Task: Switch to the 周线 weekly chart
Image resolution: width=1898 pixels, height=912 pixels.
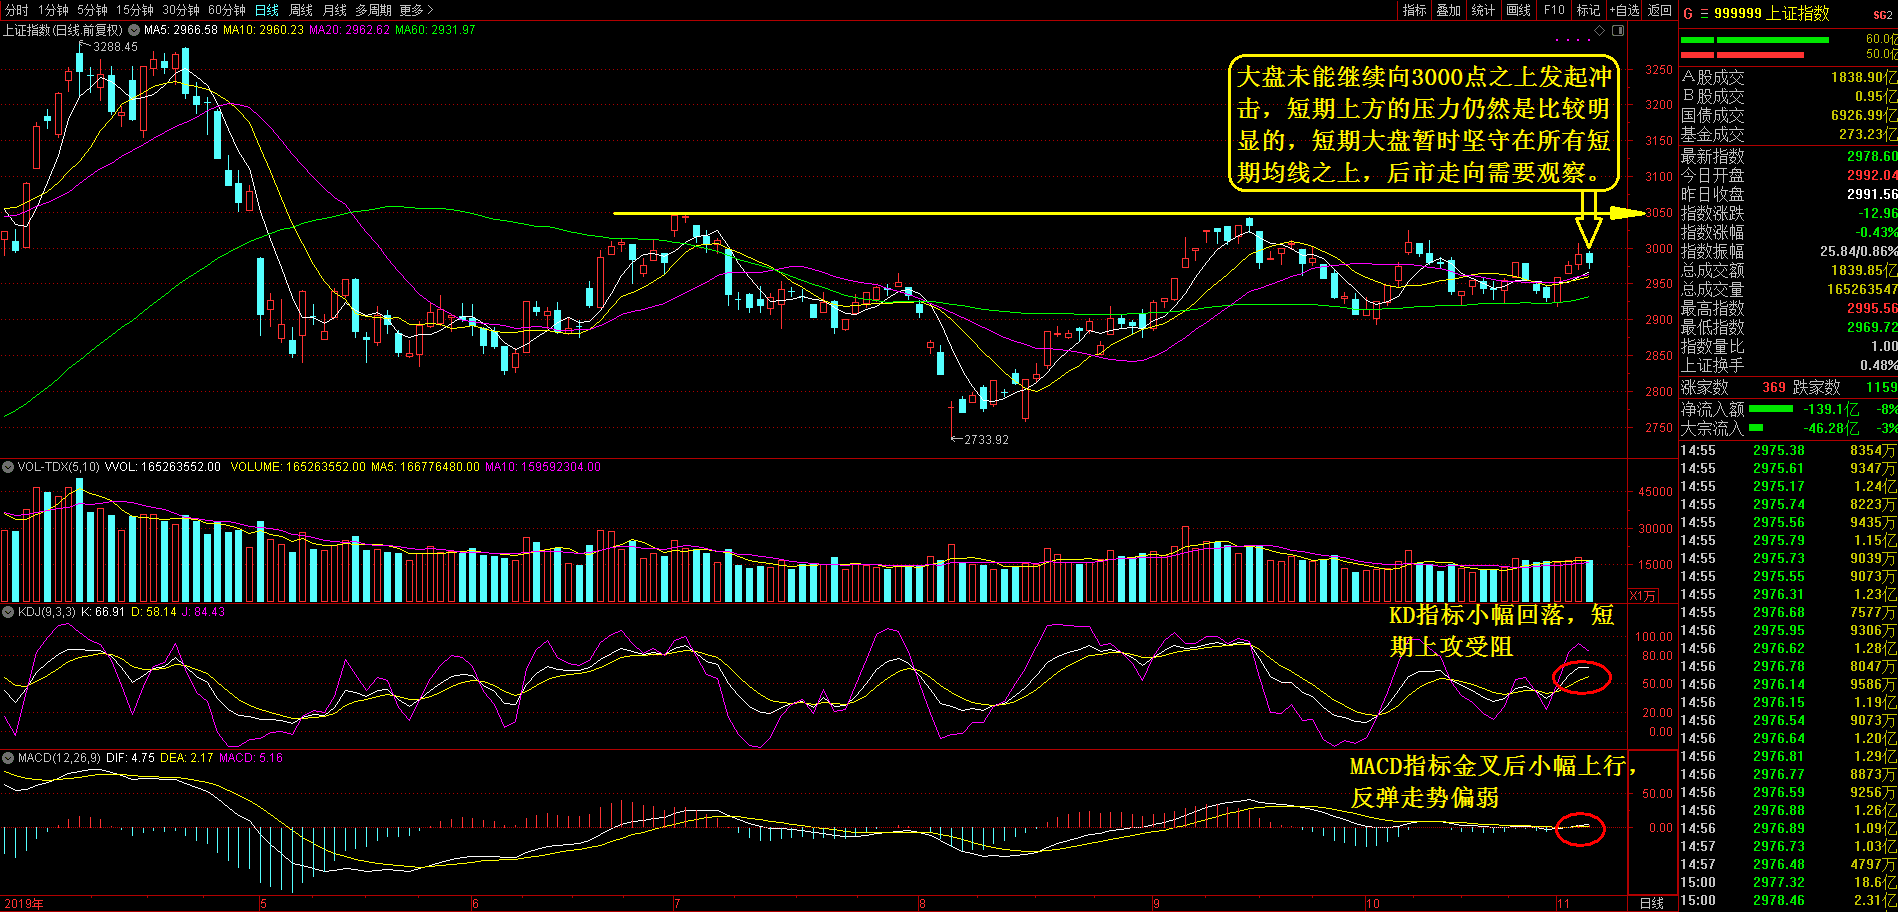Action: (301, 10)
